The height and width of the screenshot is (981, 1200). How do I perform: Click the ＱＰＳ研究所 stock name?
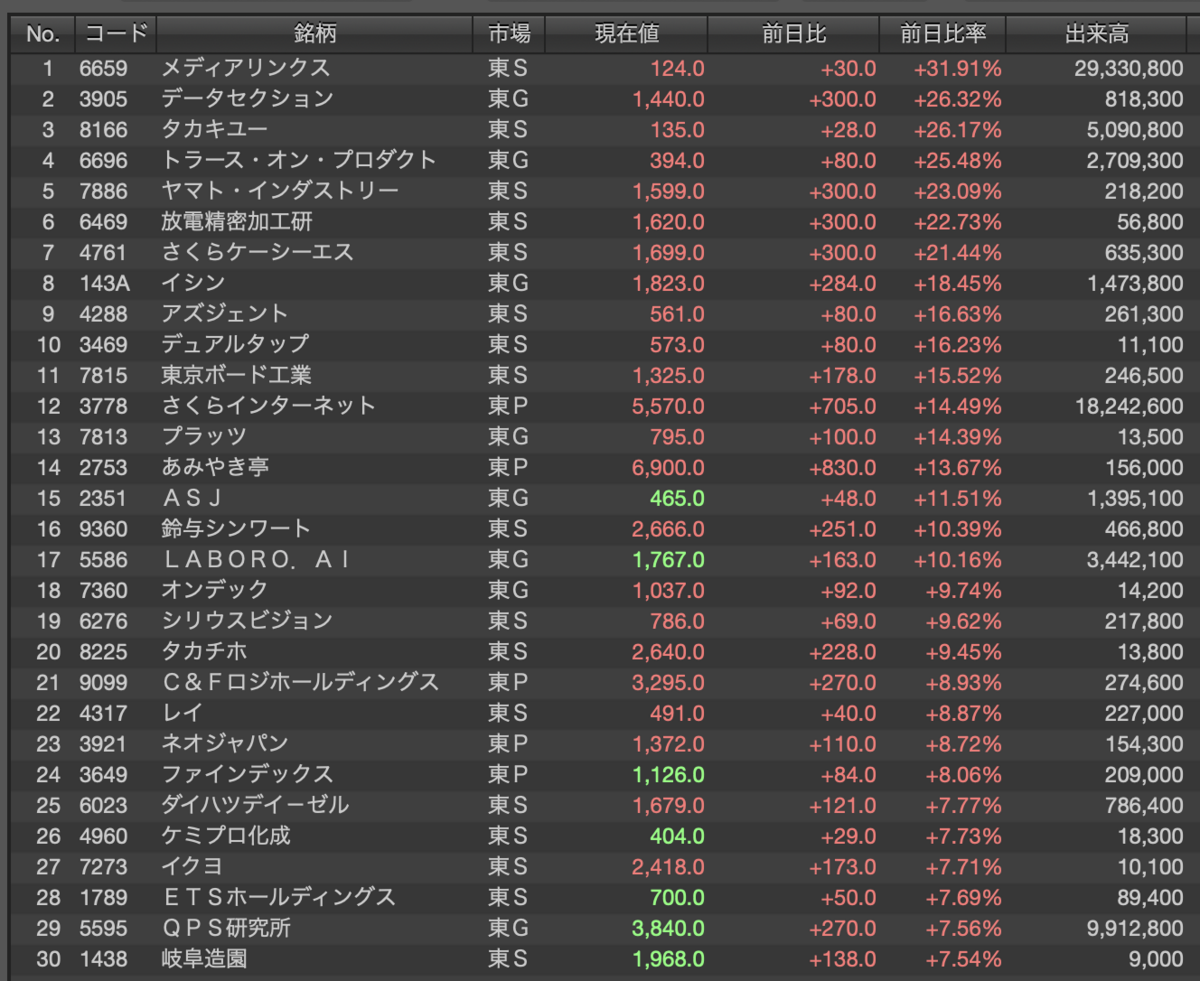click(225, 928)
